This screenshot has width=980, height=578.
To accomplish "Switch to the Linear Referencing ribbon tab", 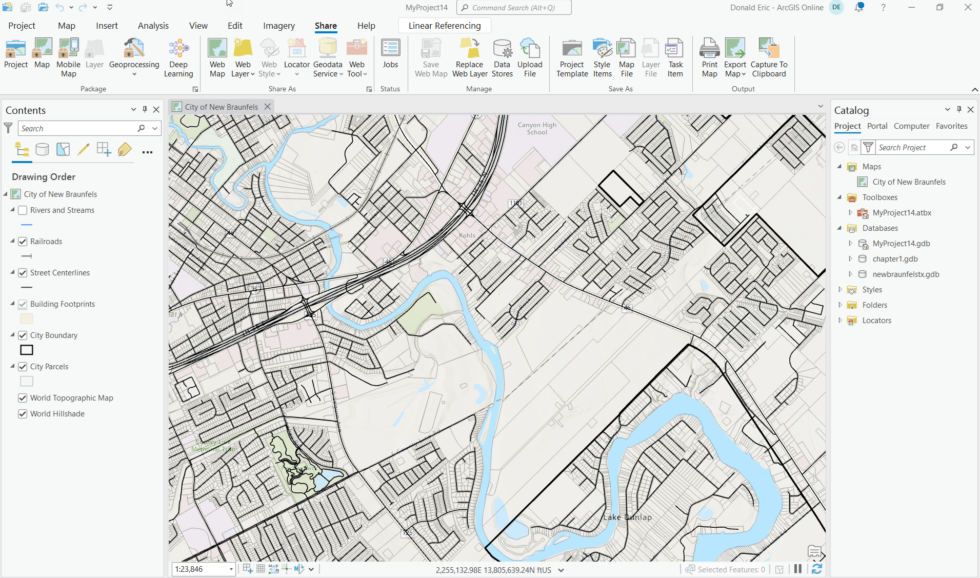I will (443, 25).
